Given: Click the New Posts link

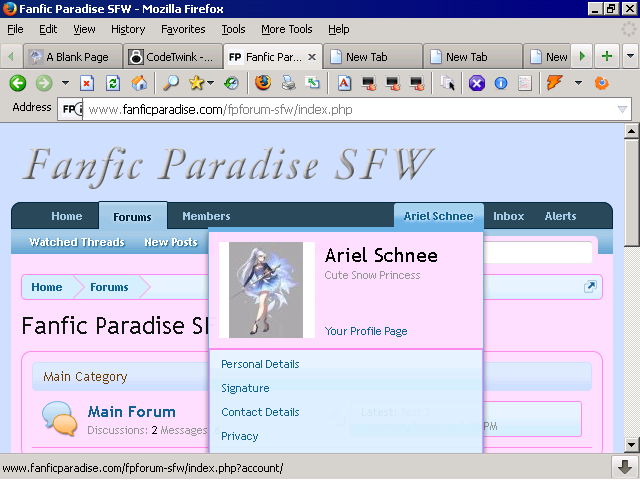Looking at the screenshot, I should [171, 242].
